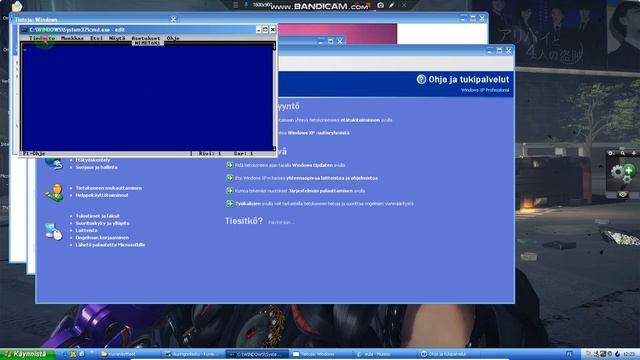Open the Tiedosto menu in the edit window
The width and height of the screenshot is (640, 360).
[42, 38]
